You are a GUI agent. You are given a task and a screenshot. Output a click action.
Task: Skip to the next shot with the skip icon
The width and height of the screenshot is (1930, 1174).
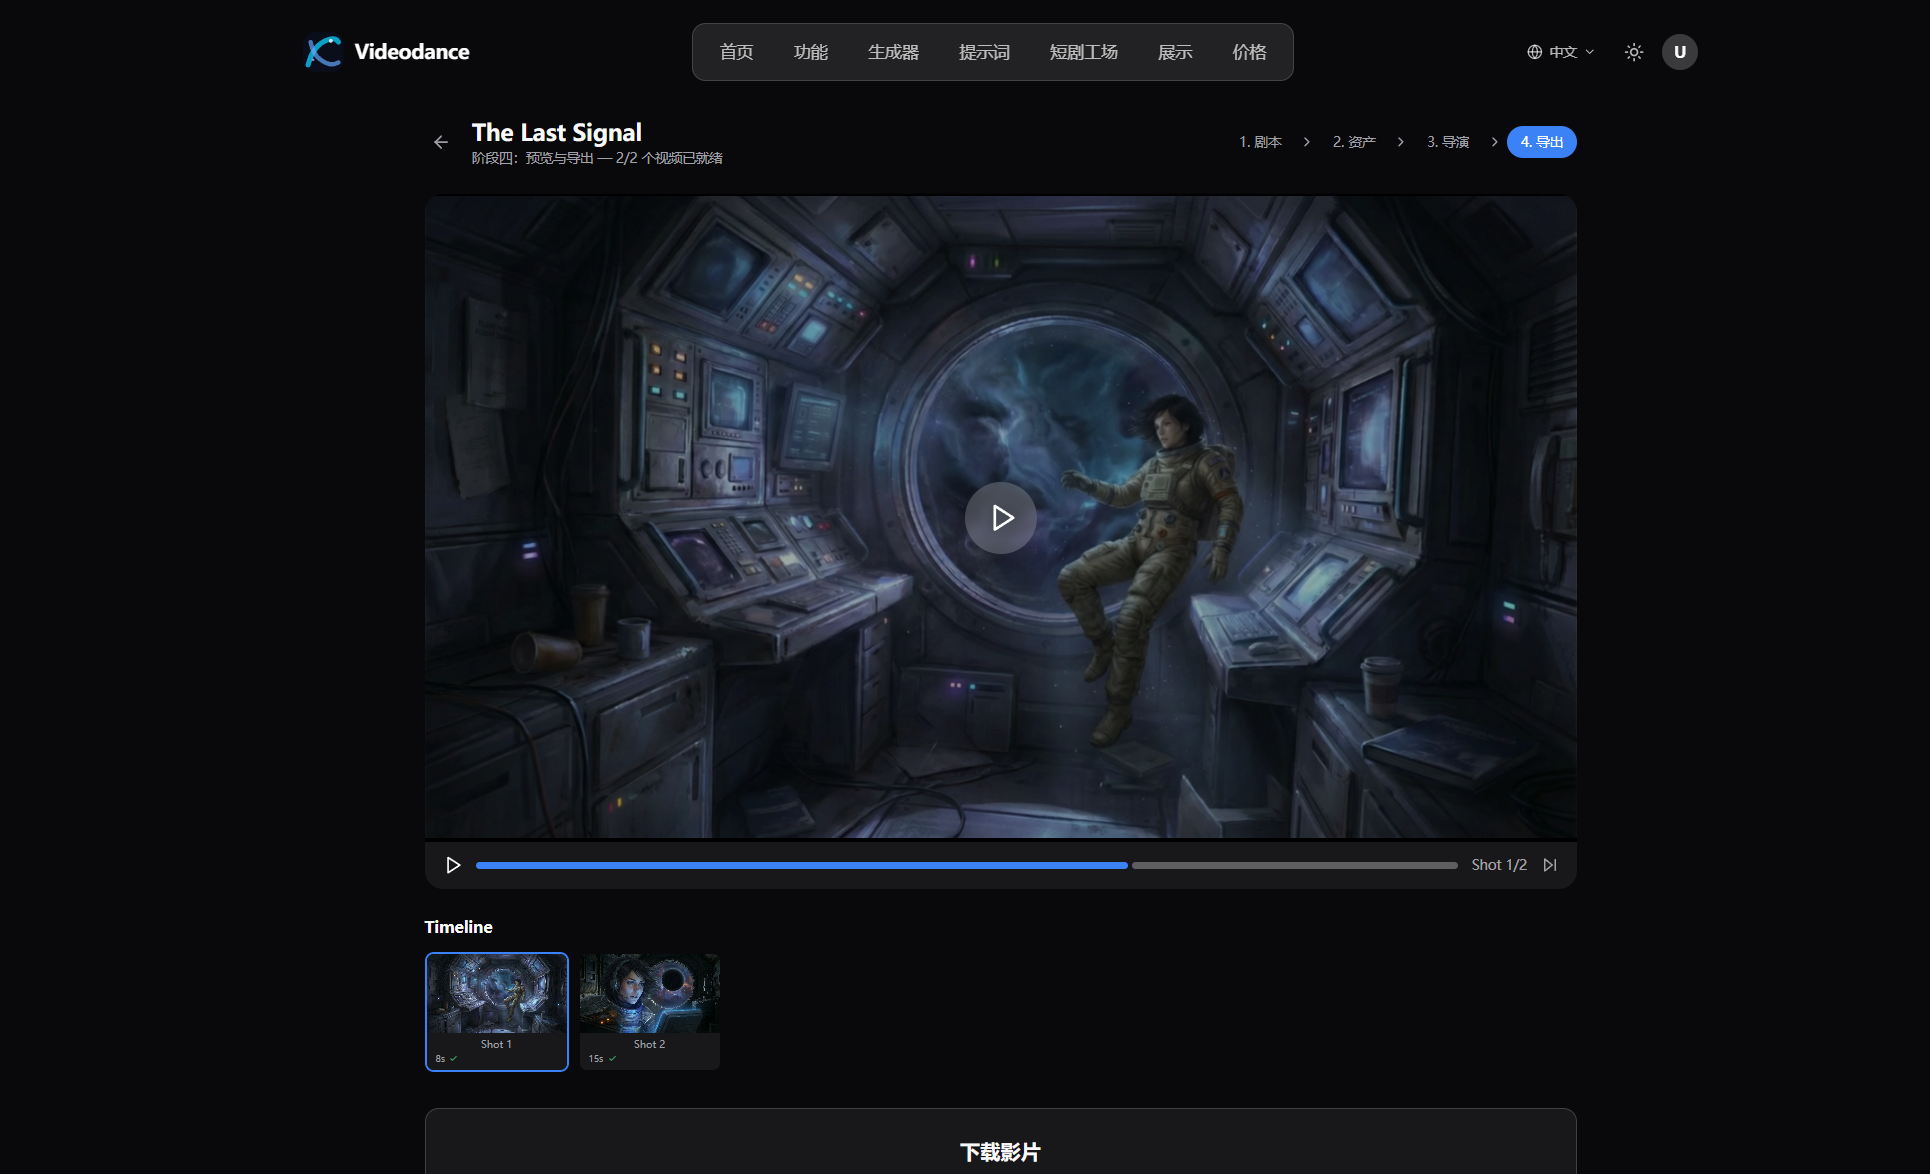click(x=1550, y=865)
